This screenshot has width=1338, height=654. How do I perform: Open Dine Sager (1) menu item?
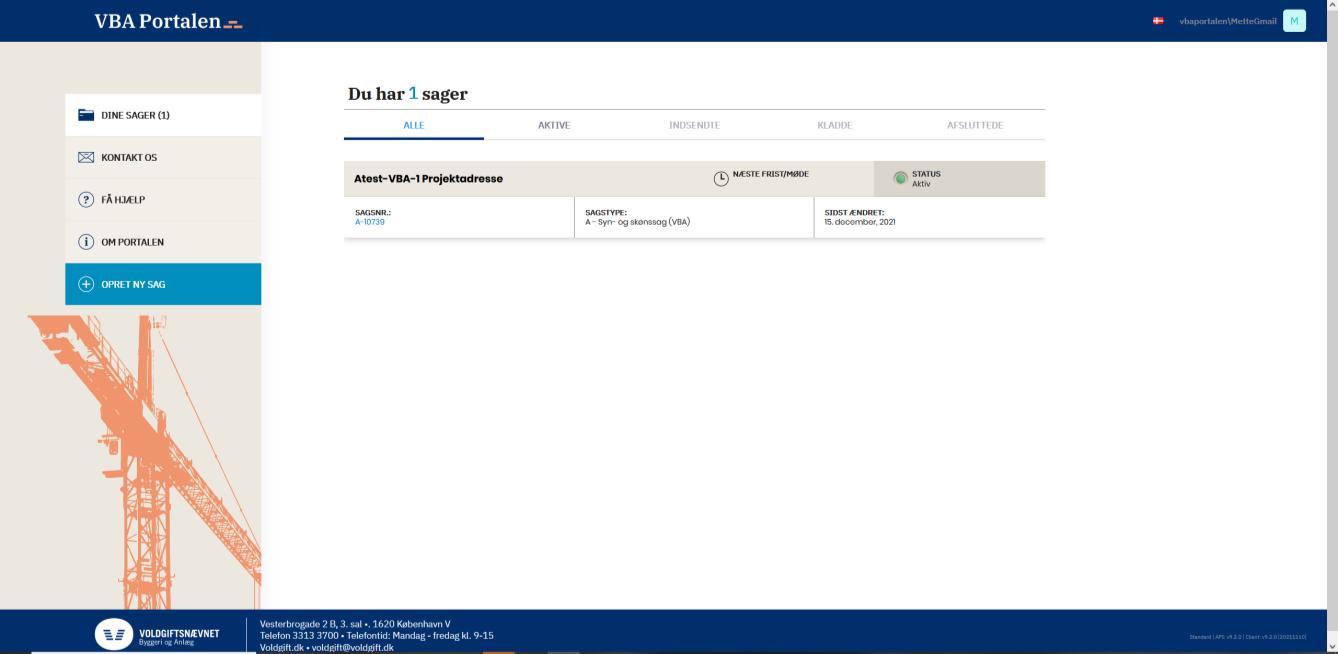coord(163,115)
